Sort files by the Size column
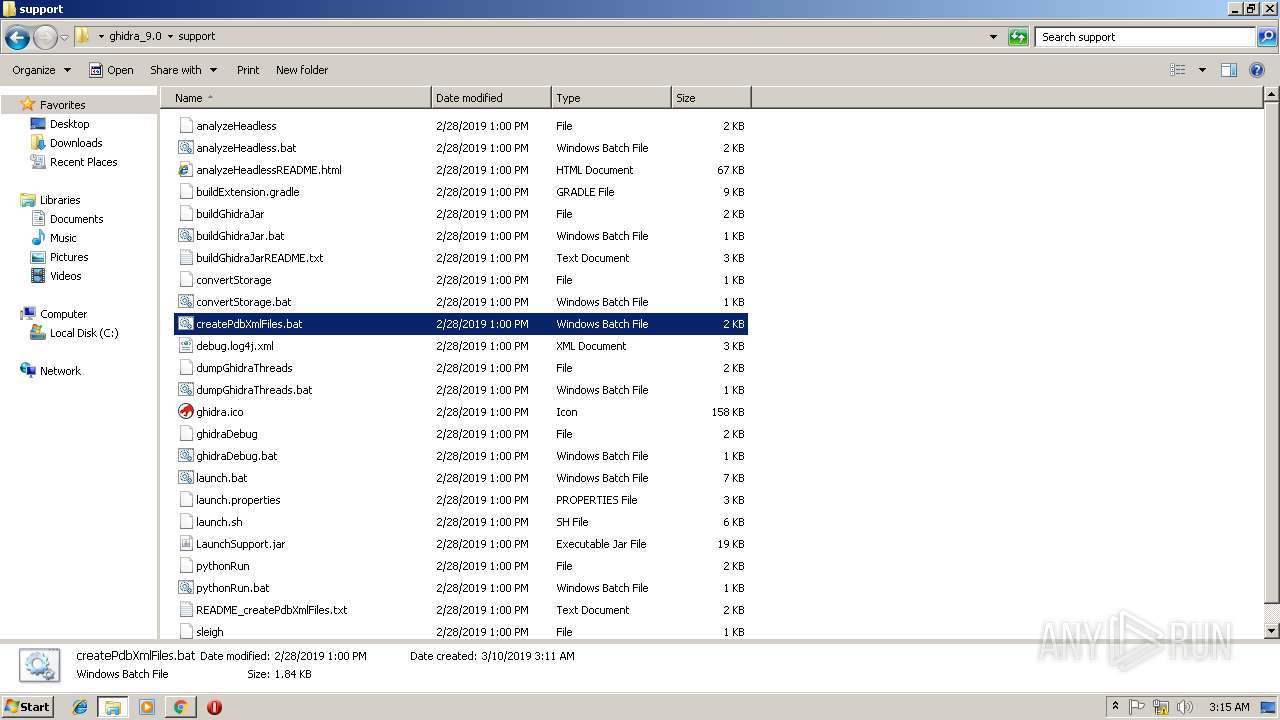The height and width of the screenshot is (720, 1280). (x=711, y=98)
